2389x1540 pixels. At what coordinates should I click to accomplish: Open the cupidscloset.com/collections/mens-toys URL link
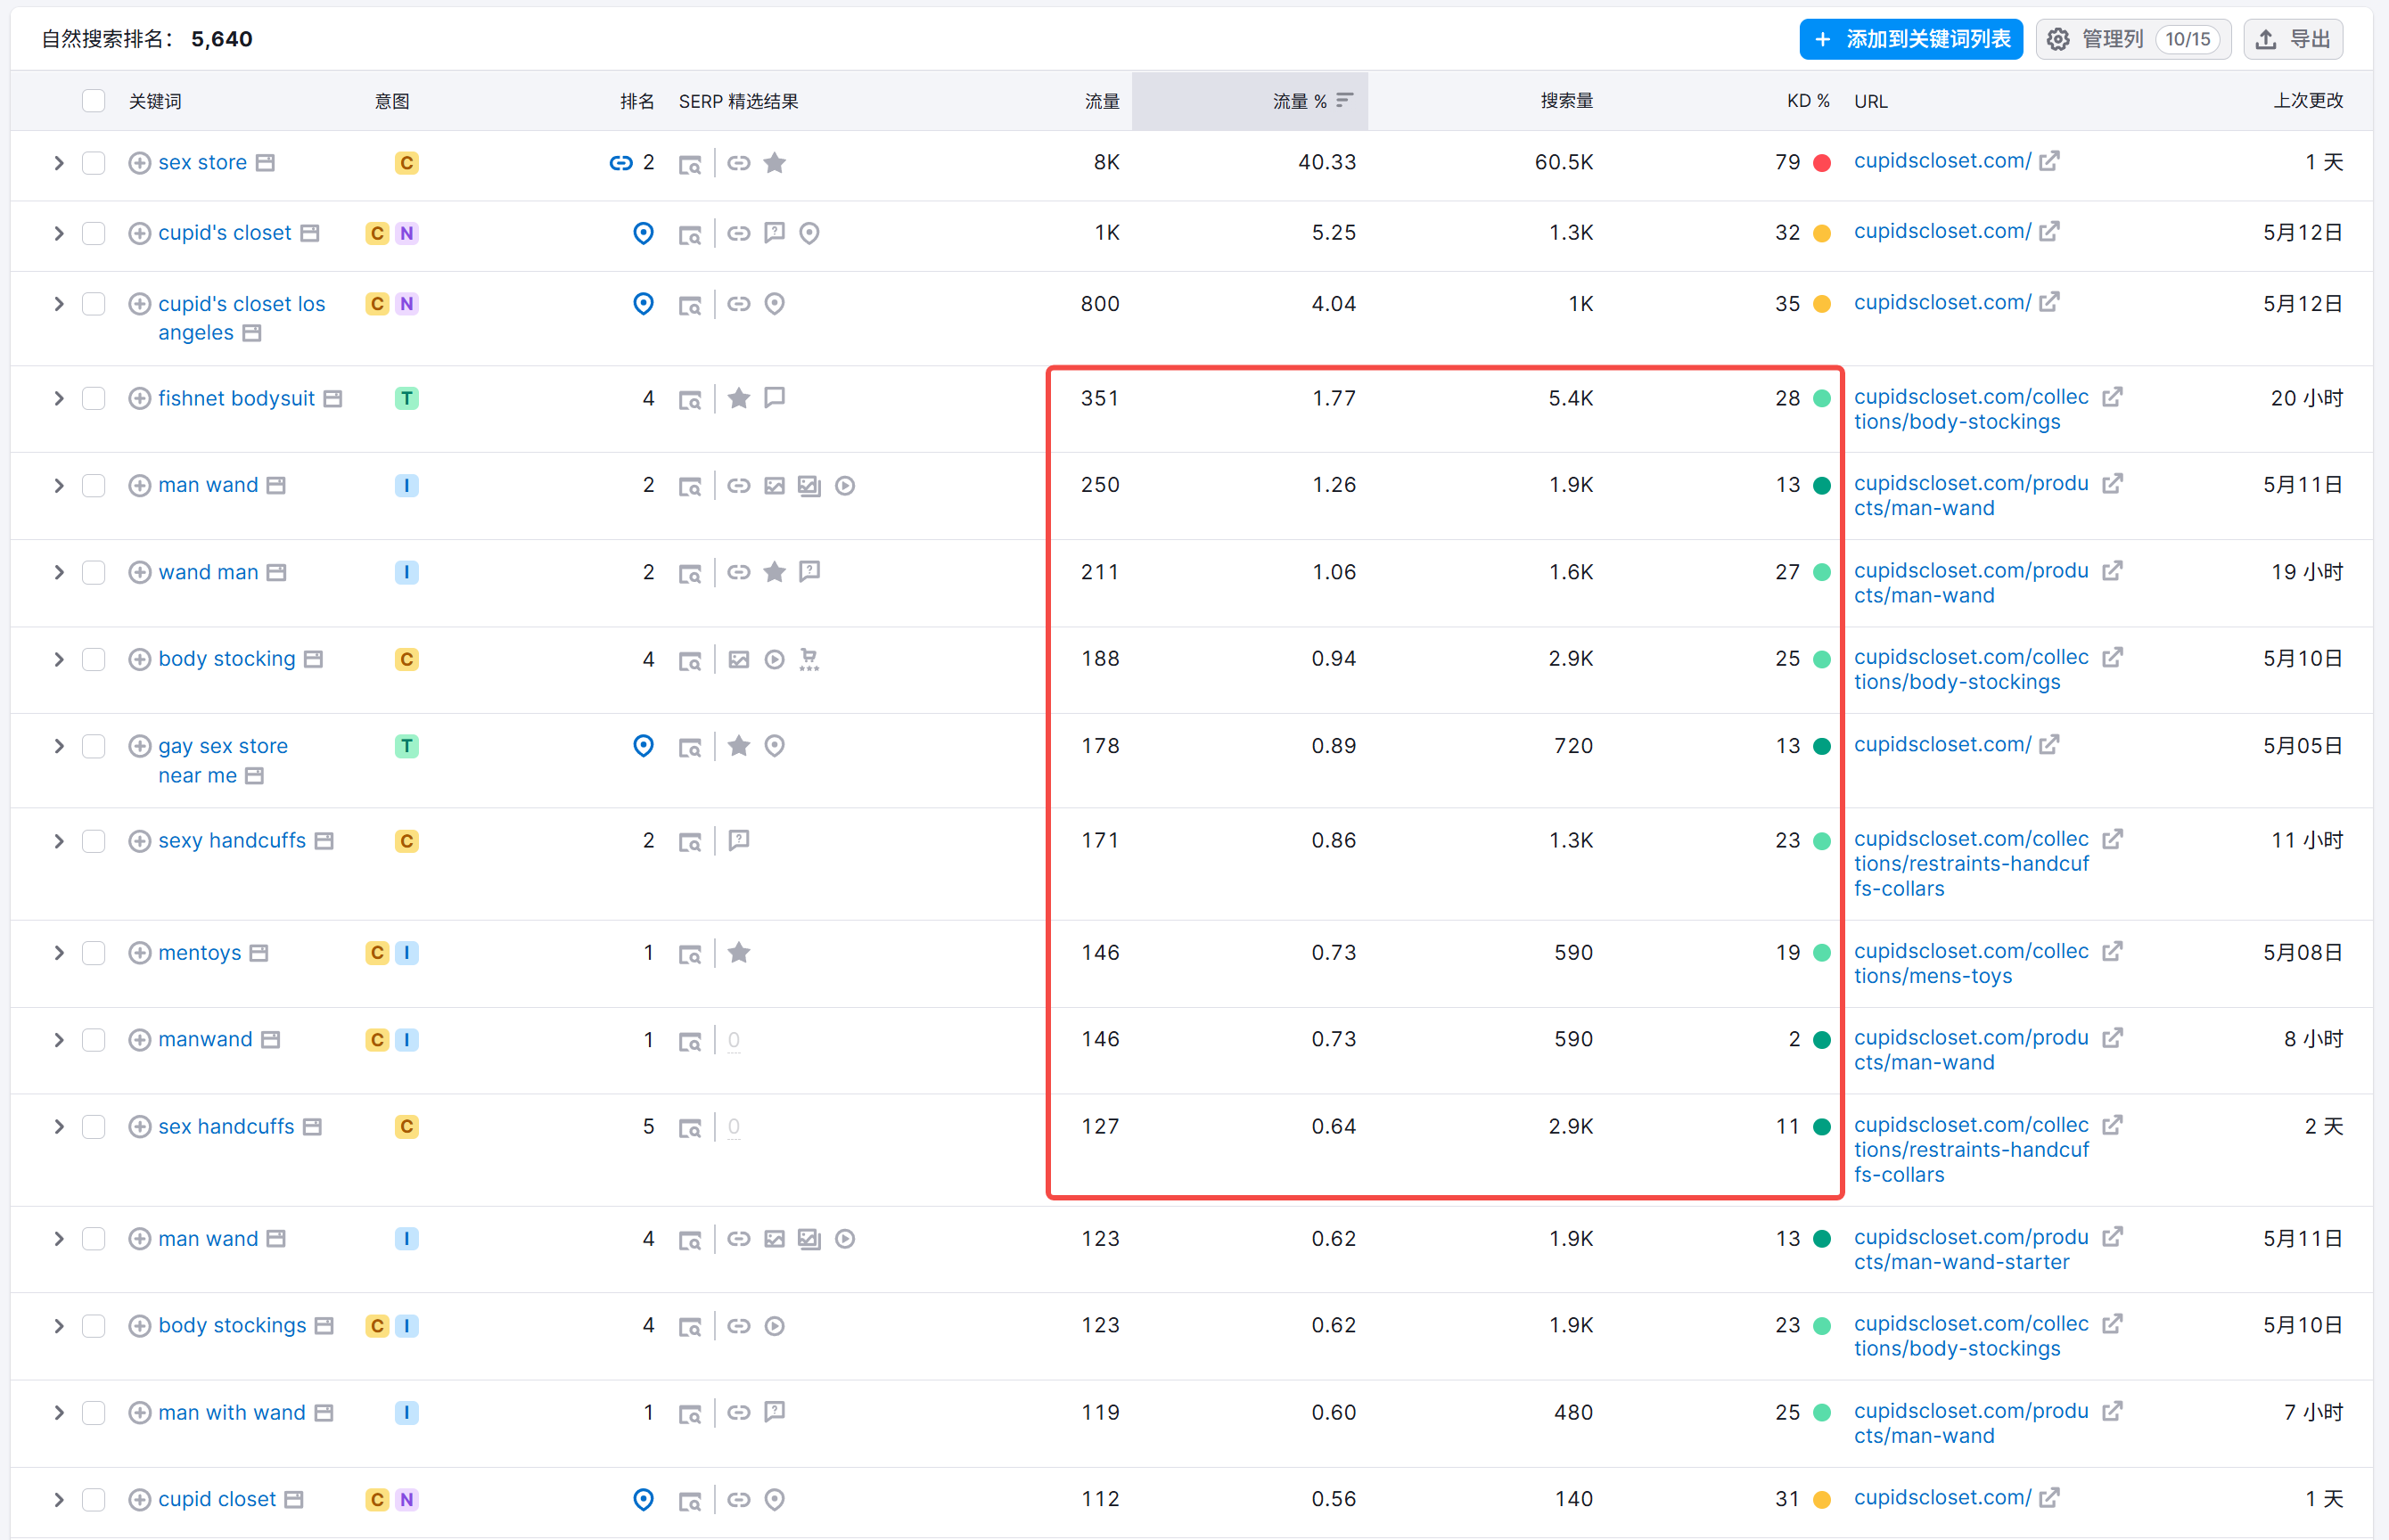tap(1971, 964)
